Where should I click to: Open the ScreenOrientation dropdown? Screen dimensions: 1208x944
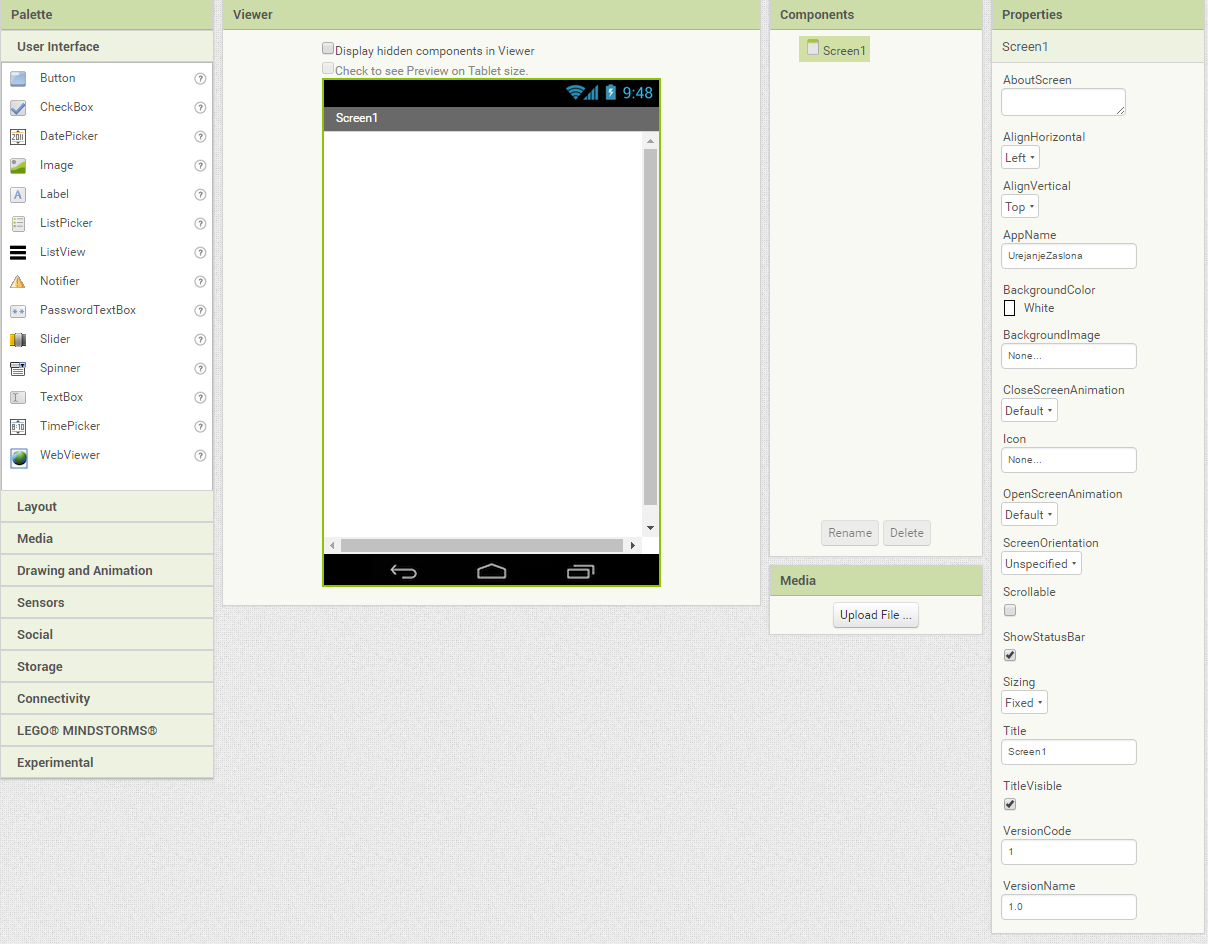coord(1041,564)
